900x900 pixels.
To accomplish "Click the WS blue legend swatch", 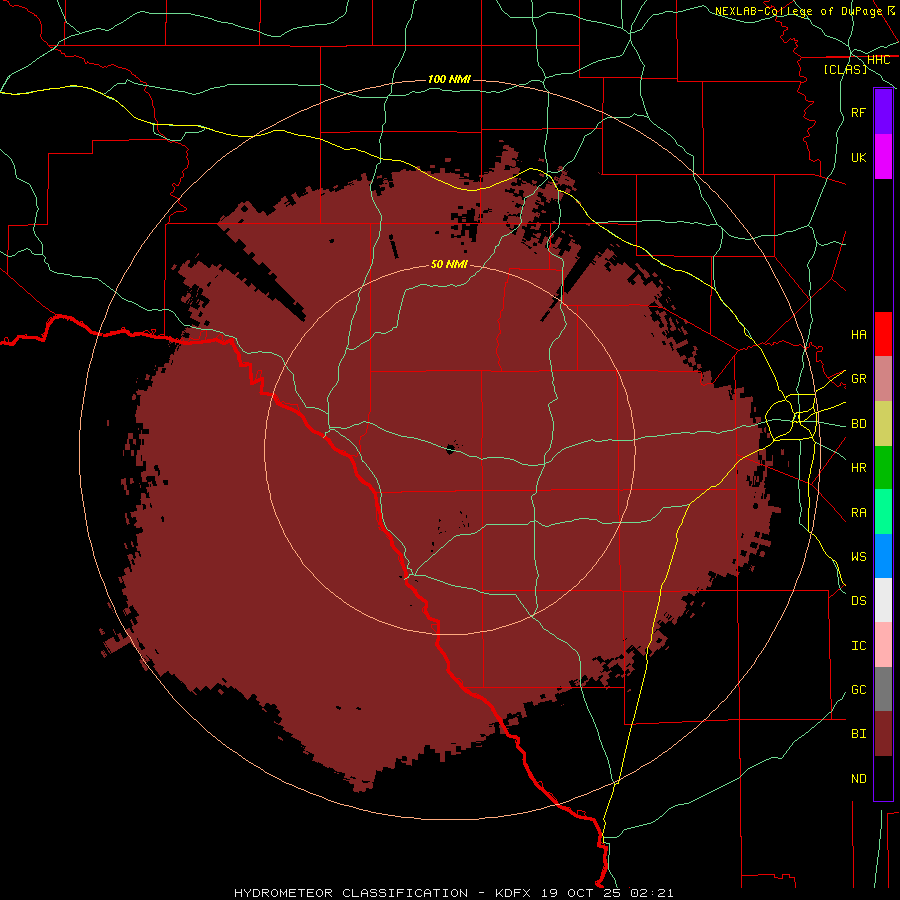I will [883, 556].
